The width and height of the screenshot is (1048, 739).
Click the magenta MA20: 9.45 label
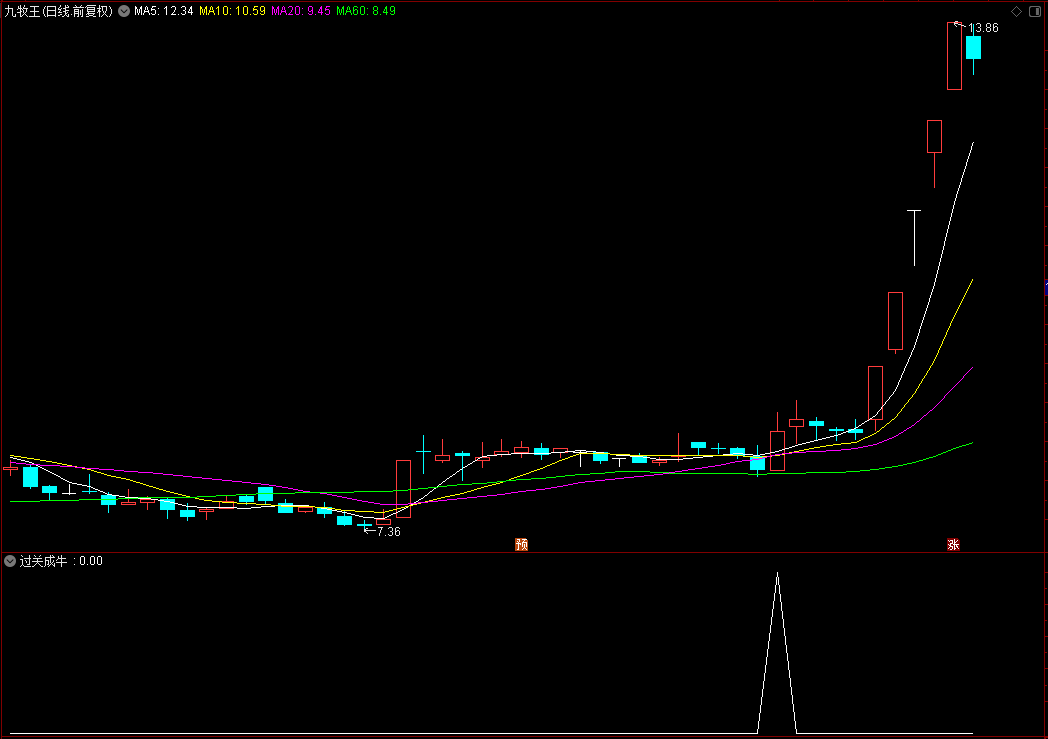tap(301, 11)
